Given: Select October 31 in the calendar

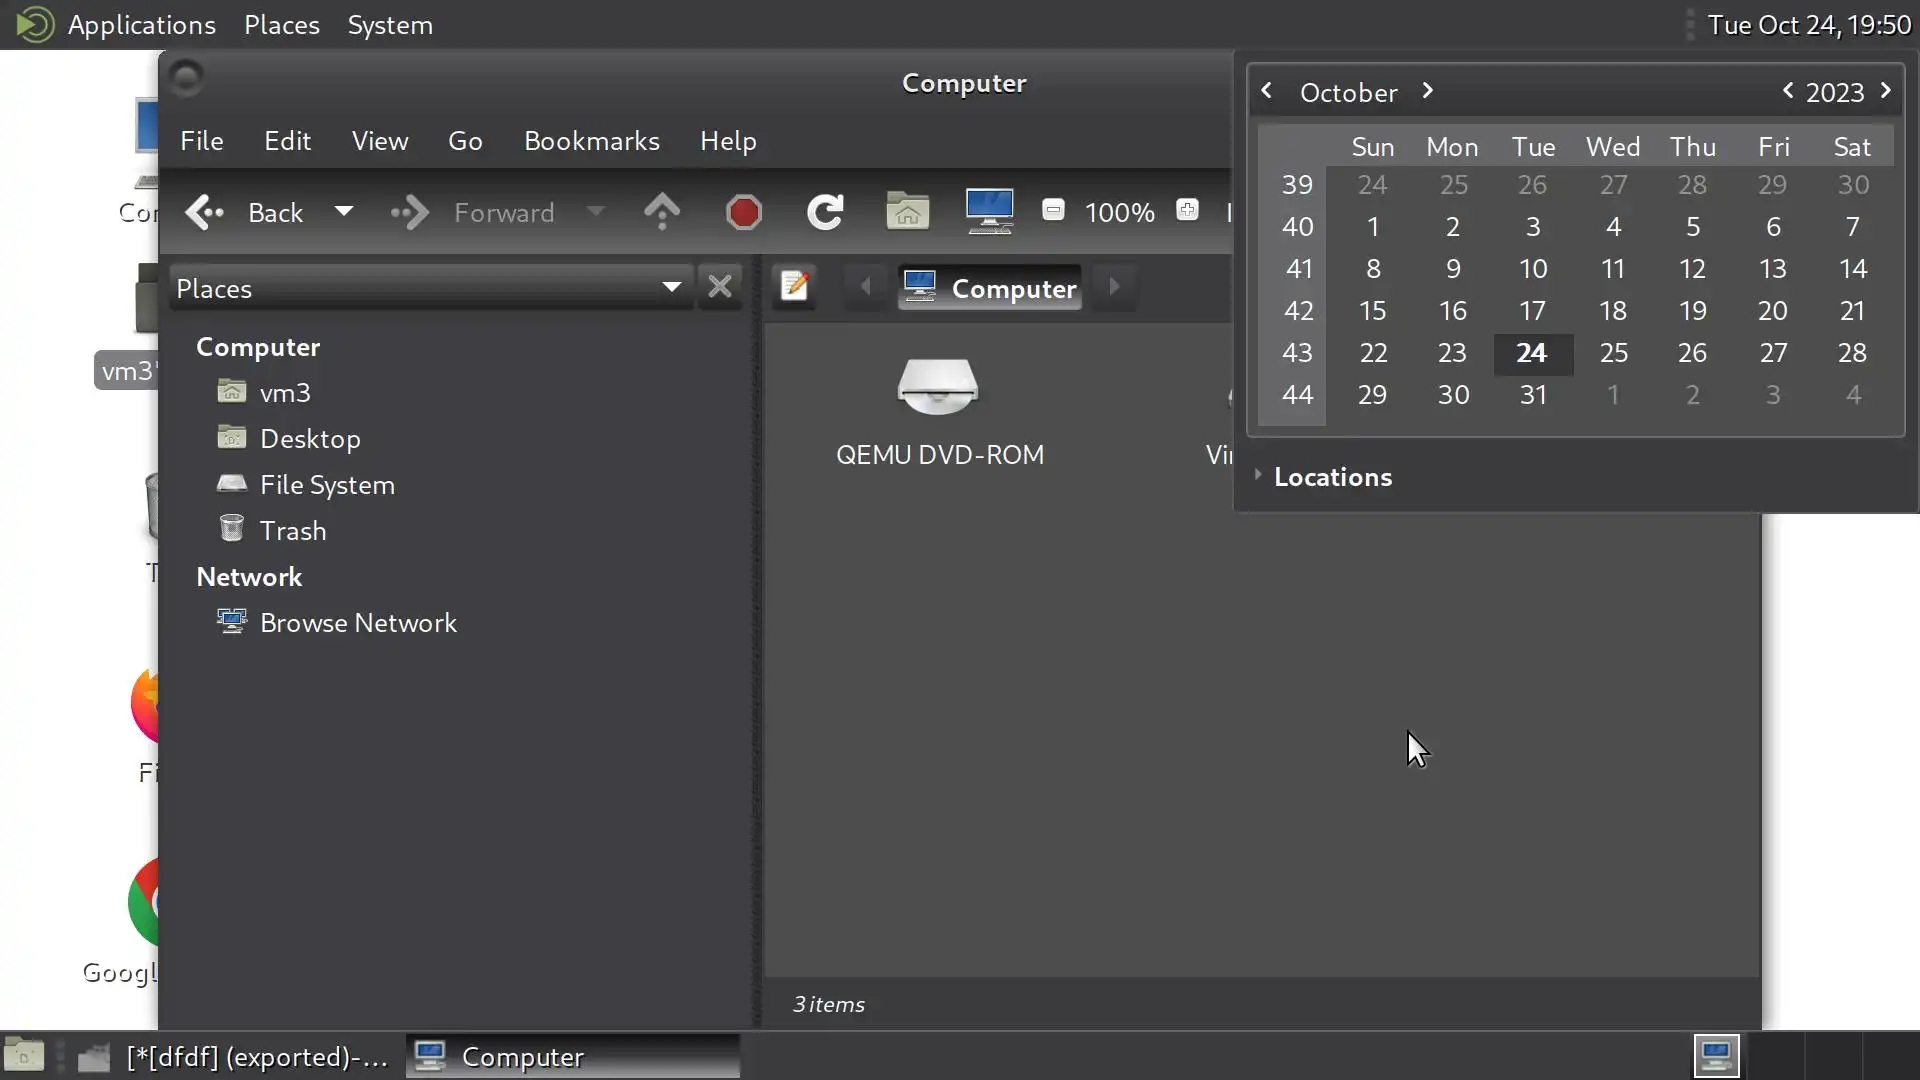Looking at the screenshot, I should click(x=1532, y=395).
